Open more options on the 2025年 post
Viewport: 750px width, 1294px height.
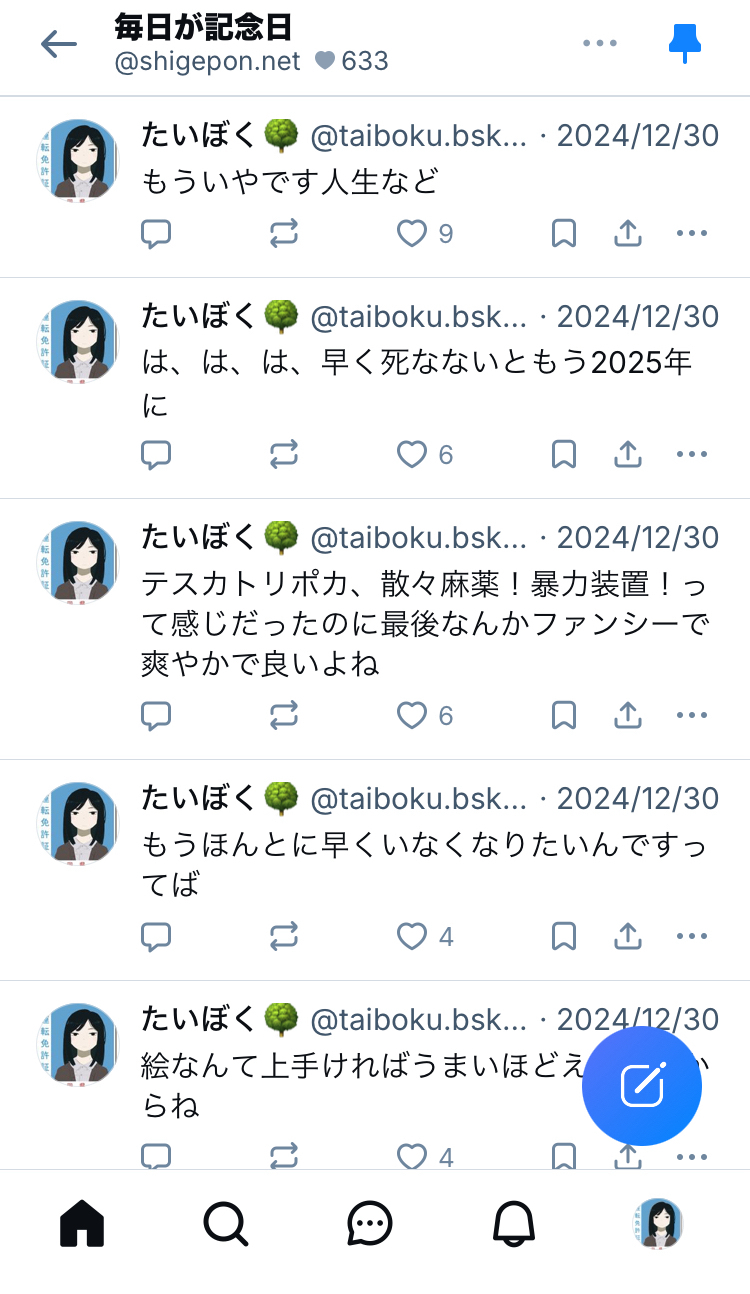692,455
